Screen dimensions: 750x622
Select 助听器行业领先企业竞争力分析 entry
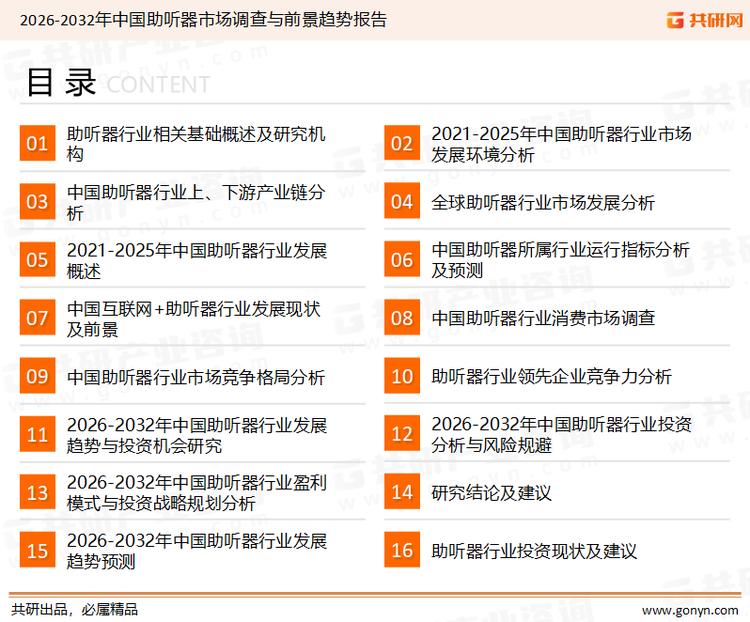(x=551, y=377)
